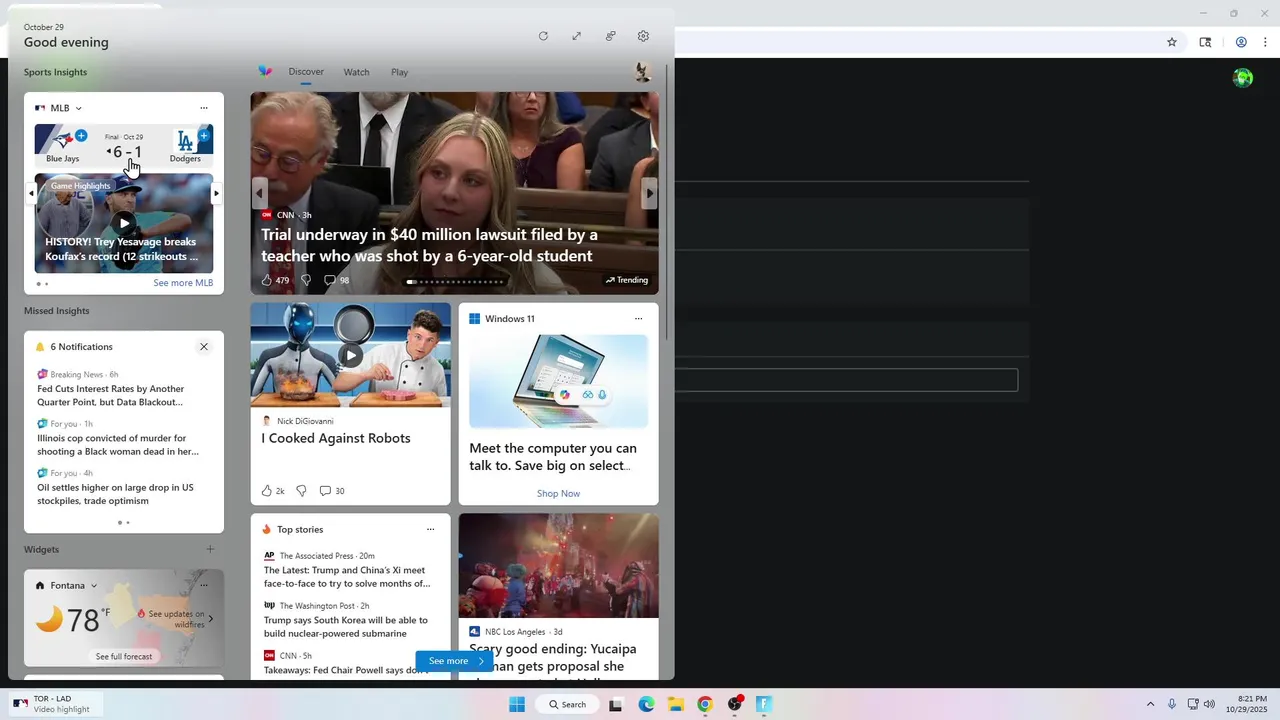Open the Windows Start menu
The width and height of the screenshot is (1280, 720).
tap(517, 704)
